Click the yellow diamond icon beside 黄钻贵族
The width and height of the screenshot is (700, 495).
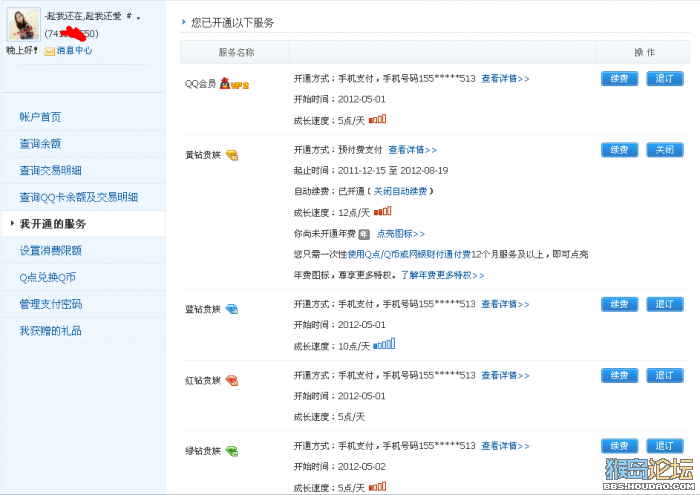[x=232, y=155]
